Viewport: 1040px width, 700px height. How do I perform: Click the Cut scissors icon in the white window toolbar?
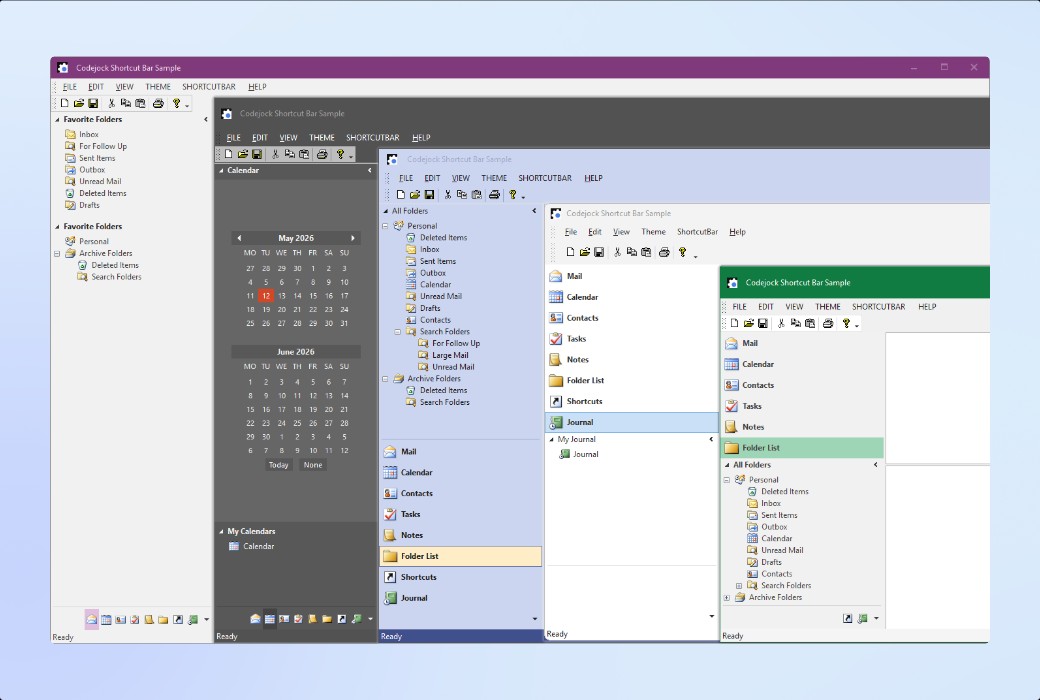pos(618,252)
